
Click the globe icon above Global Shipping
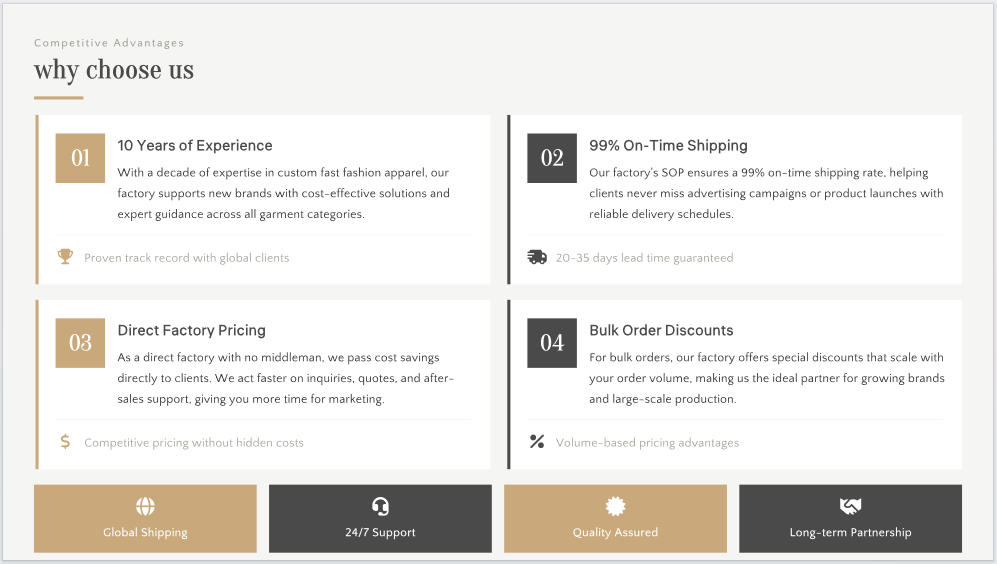point(145,507)
